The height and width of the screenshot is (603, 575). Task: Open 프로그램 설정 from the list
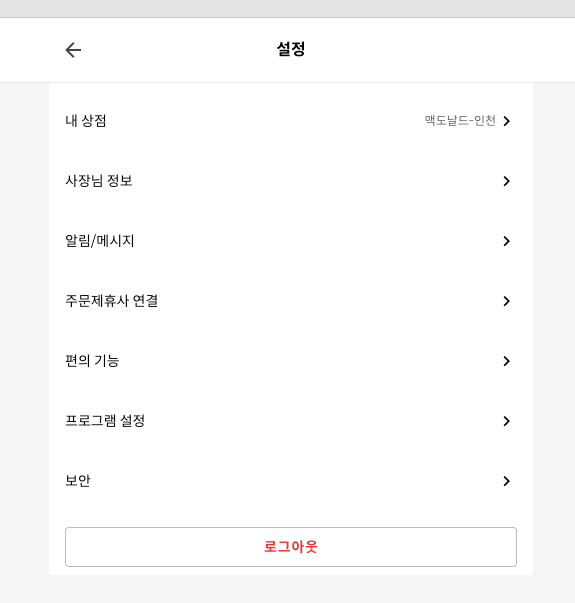(x=291, y=421)
